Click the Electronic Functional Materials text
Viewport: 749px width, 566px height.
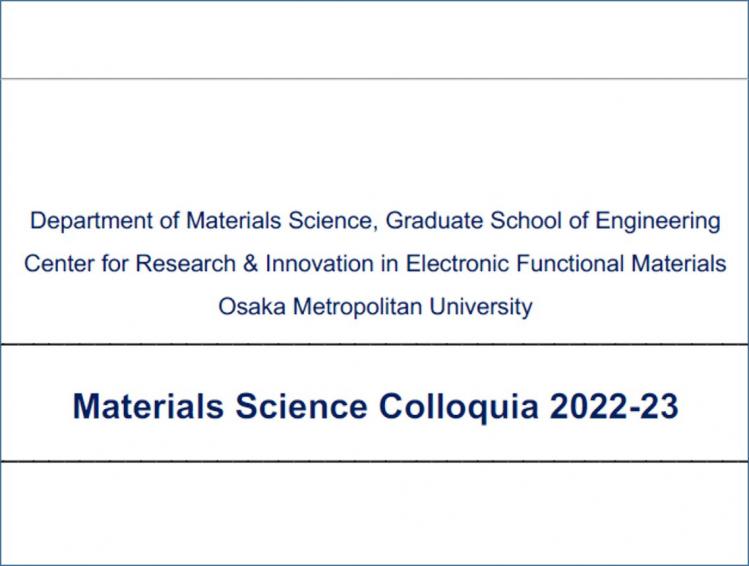click(566, 264)
